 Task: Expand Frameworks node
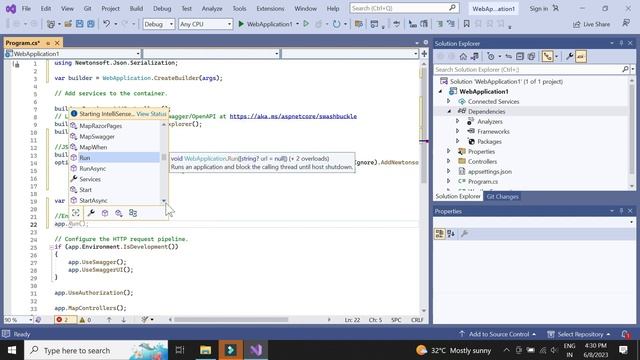458,131
